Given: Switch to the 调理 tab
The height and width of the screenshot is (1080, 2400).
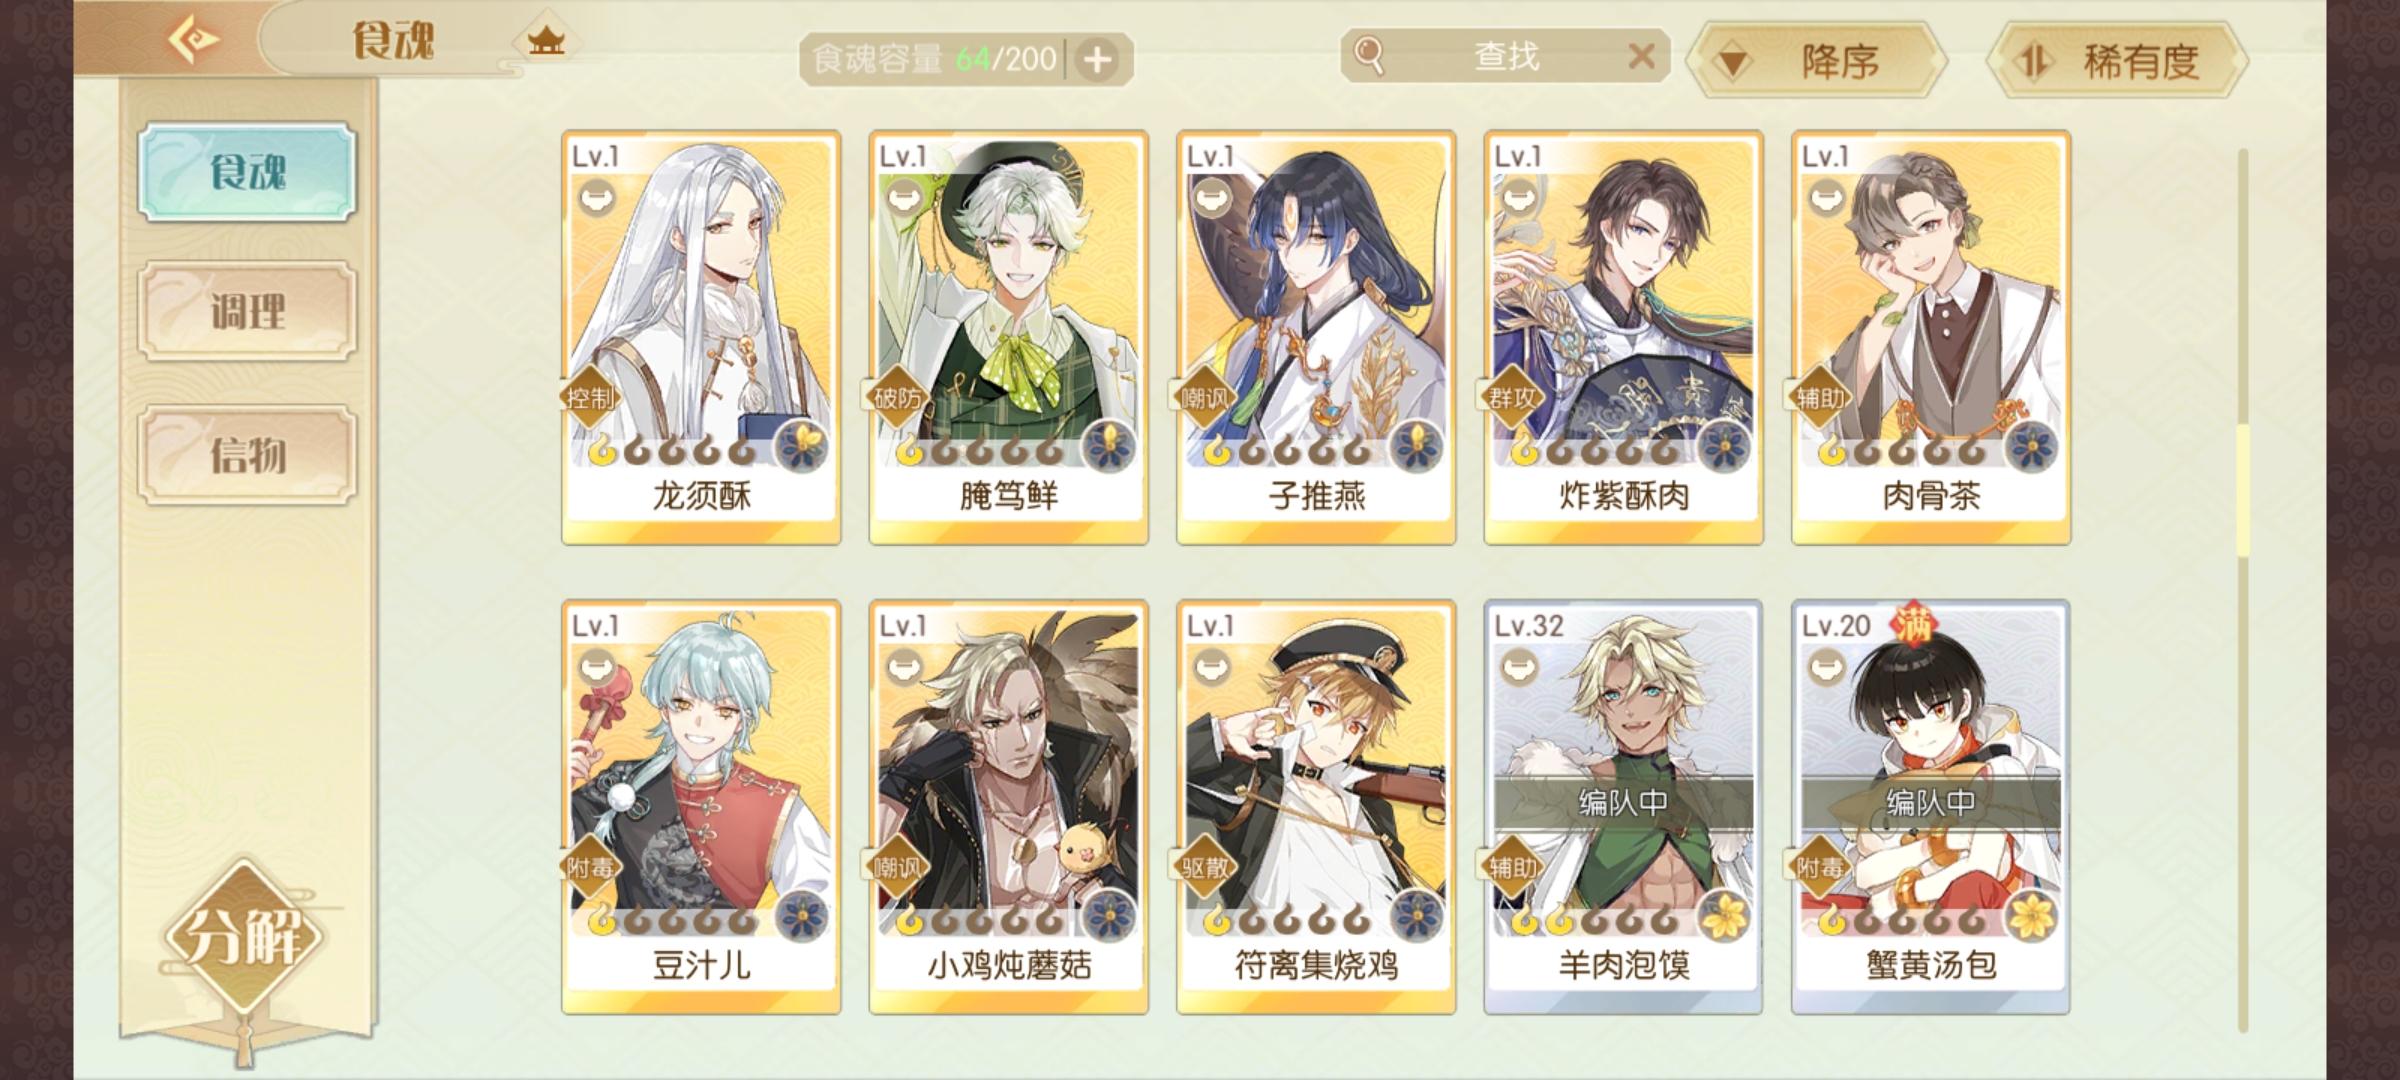Looking at the screenshot, I should click(247, 311).
